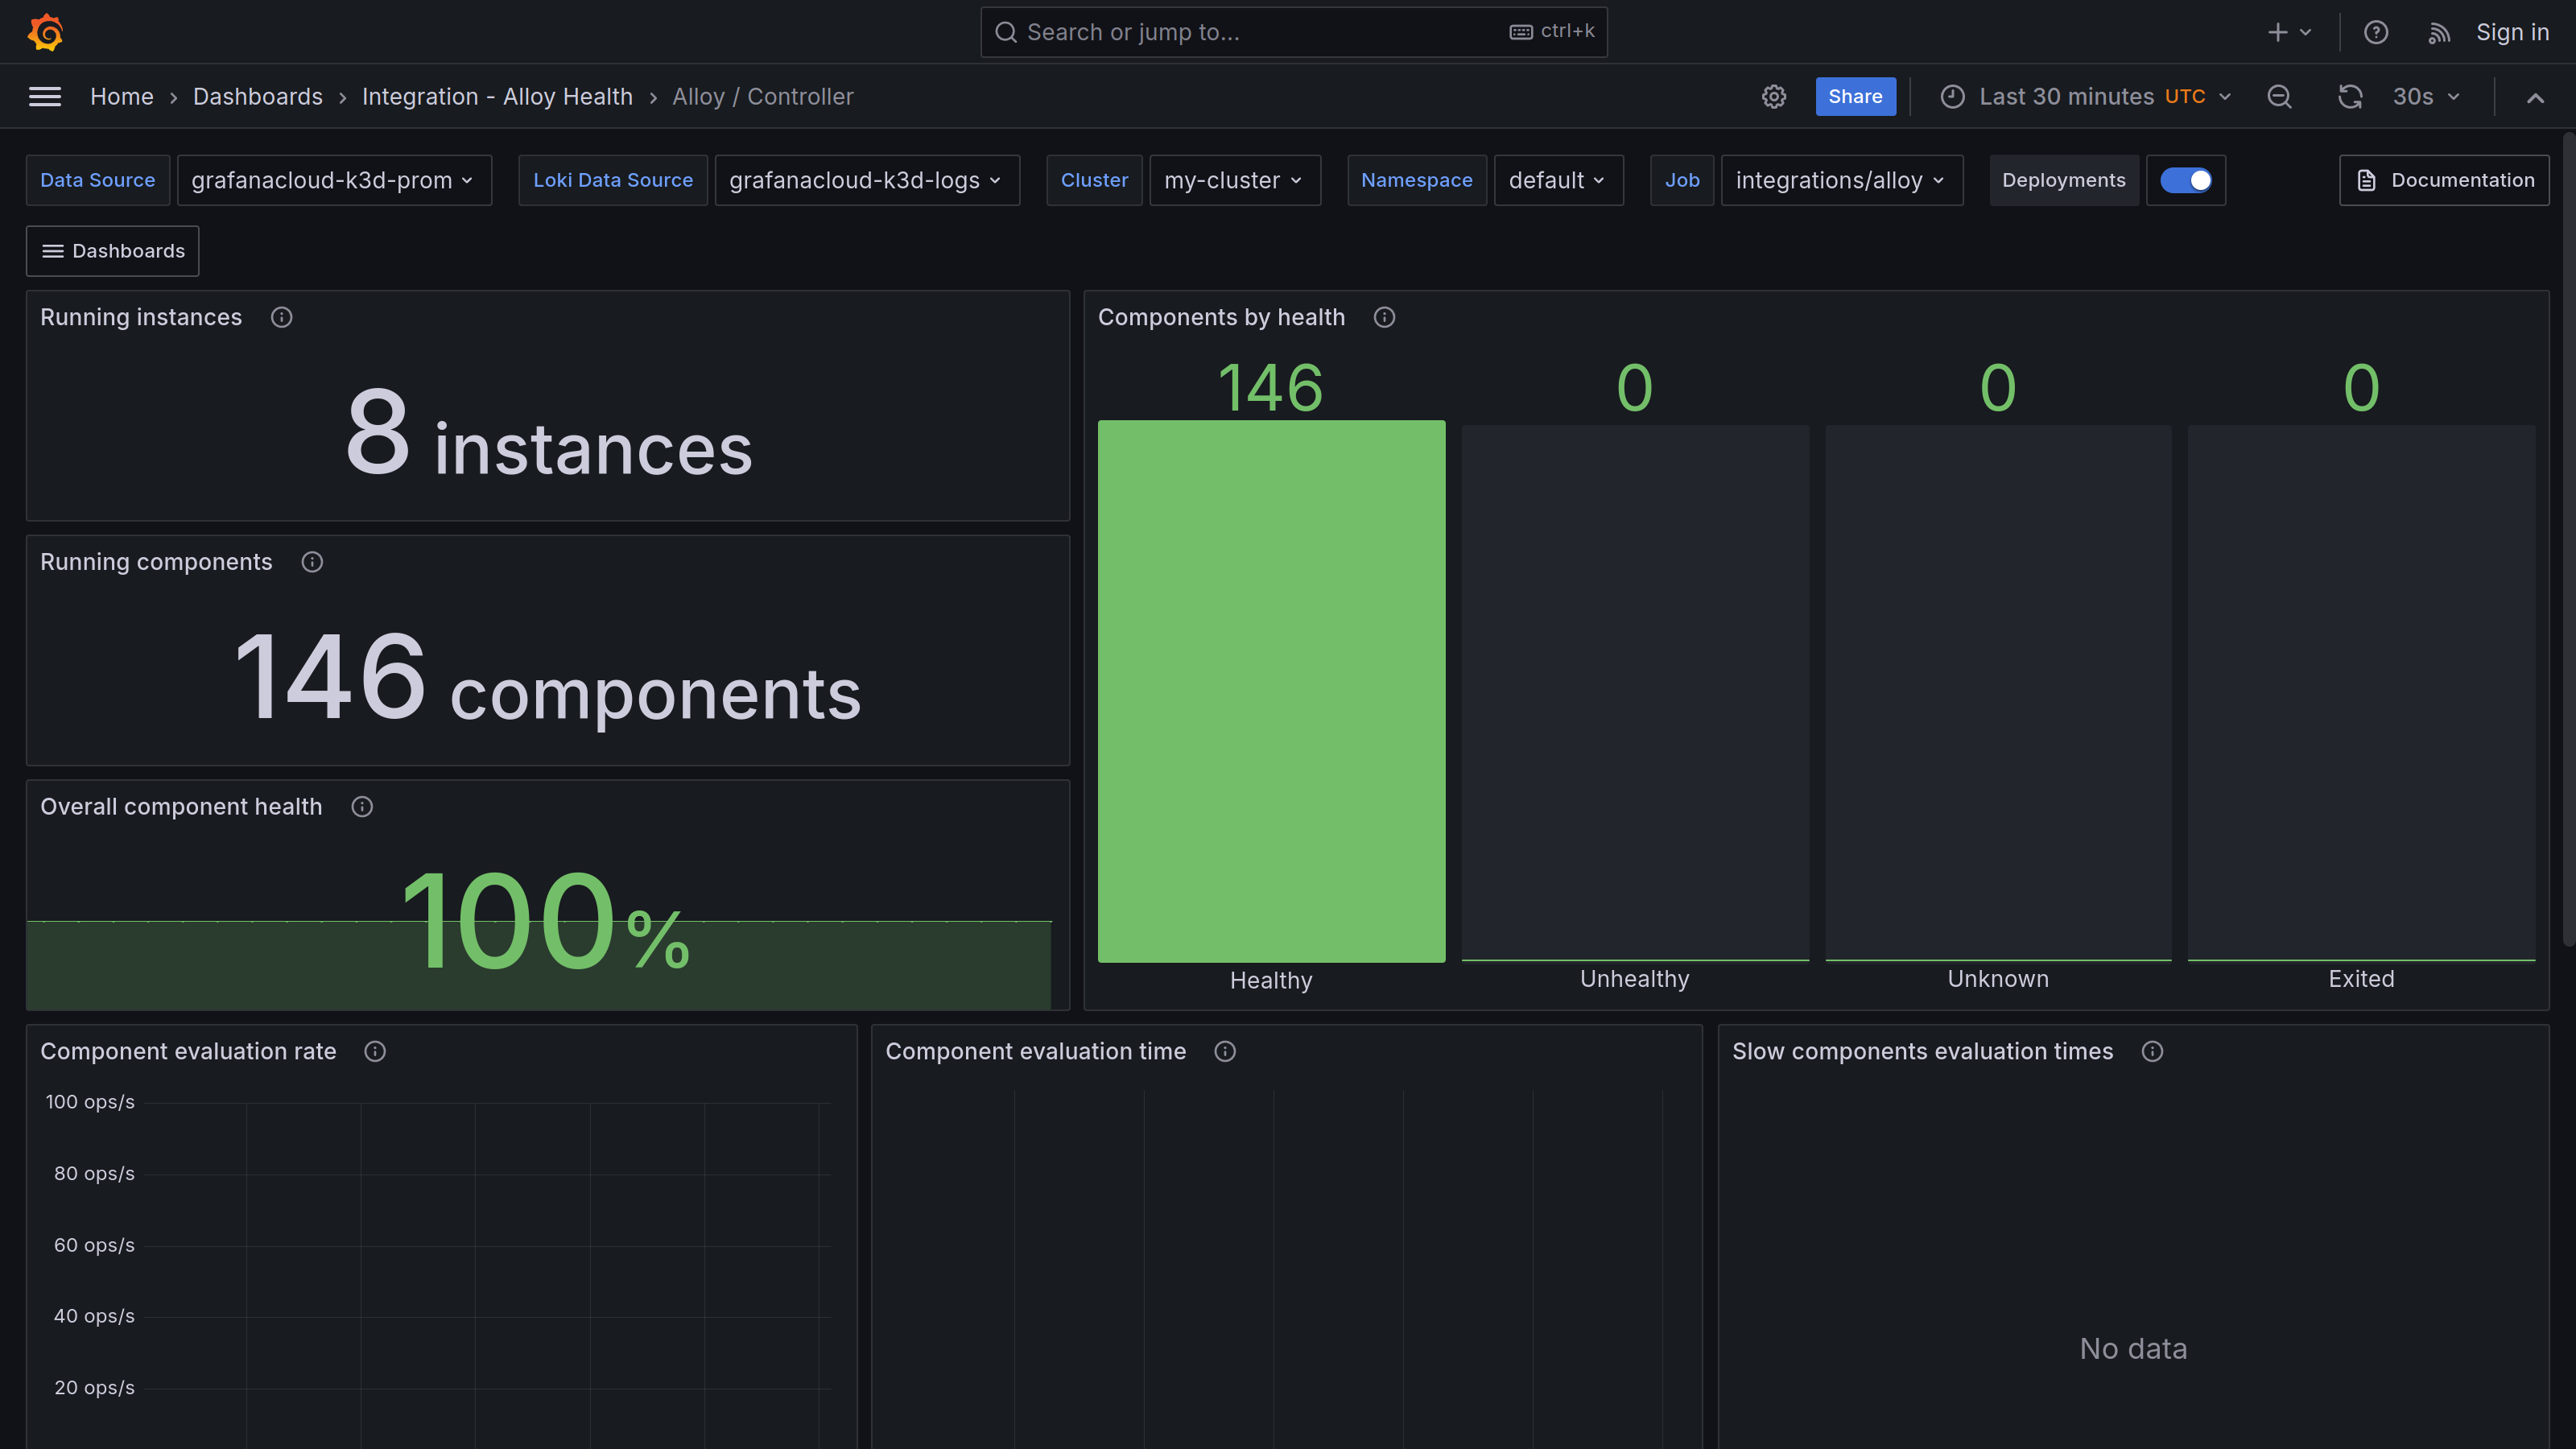The height and width of the screenshot is (1449, 2576).
Task: Toggle the Deployments switch
Action: pos(2186,180)
